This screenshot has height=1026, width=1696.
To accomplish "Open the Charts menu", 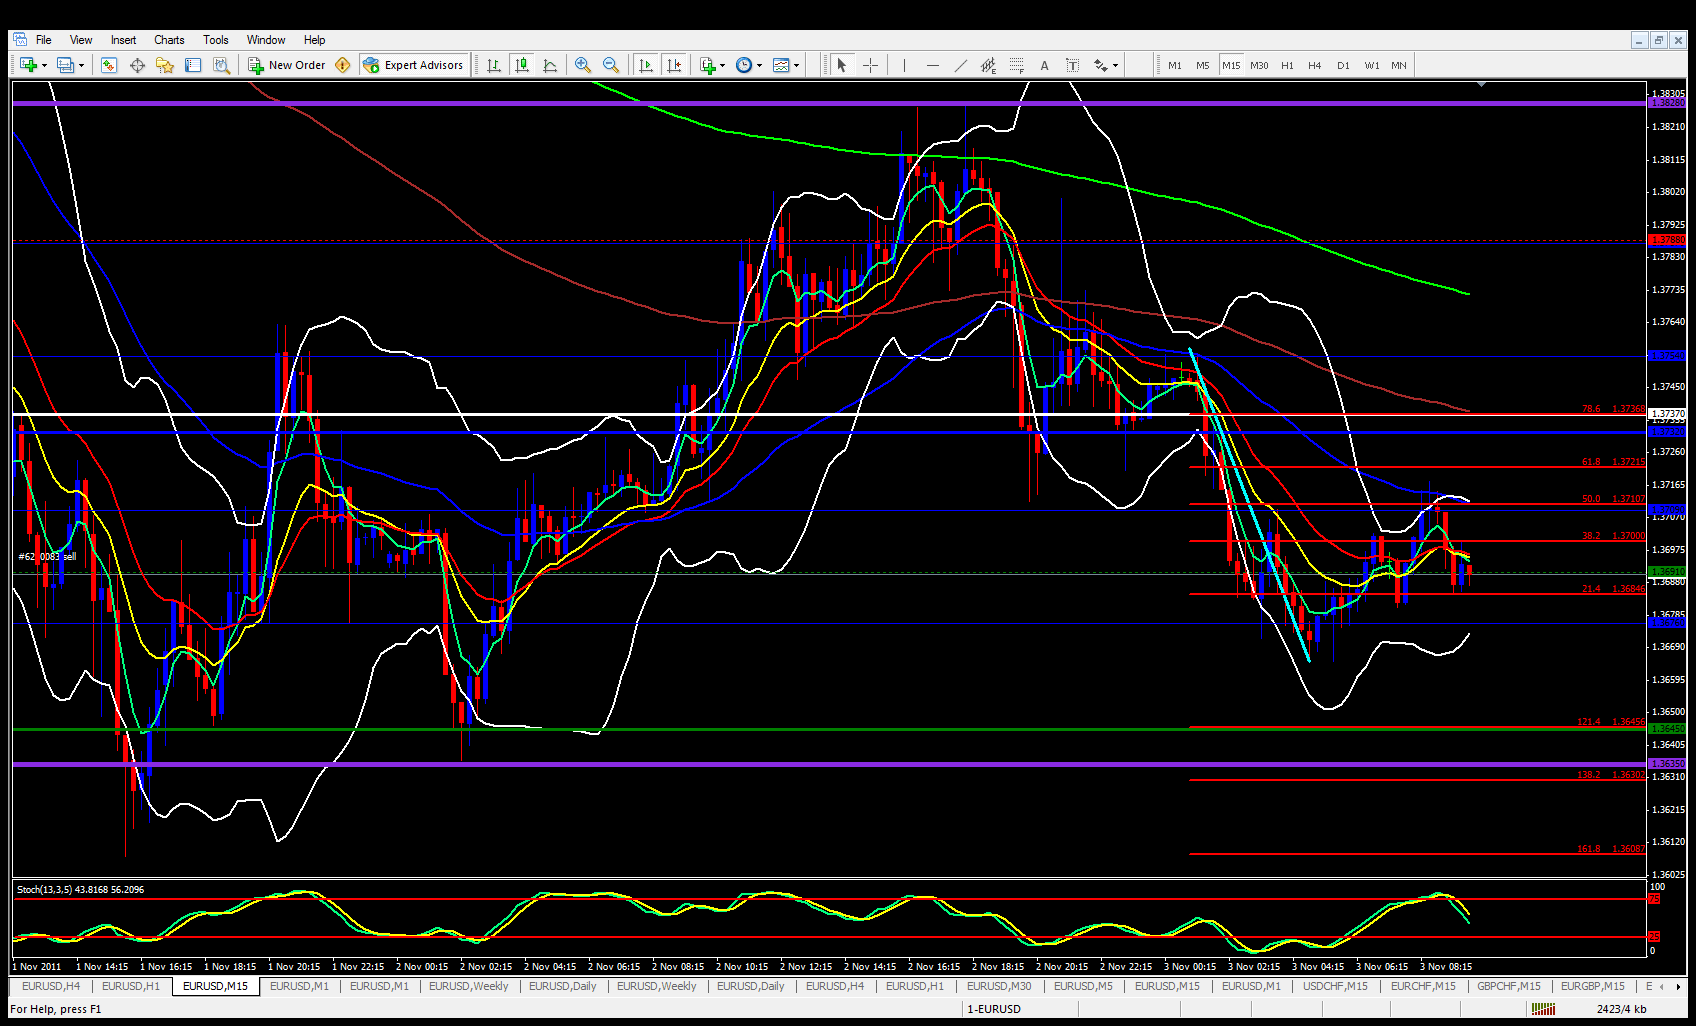I will [x=169, y=40].
